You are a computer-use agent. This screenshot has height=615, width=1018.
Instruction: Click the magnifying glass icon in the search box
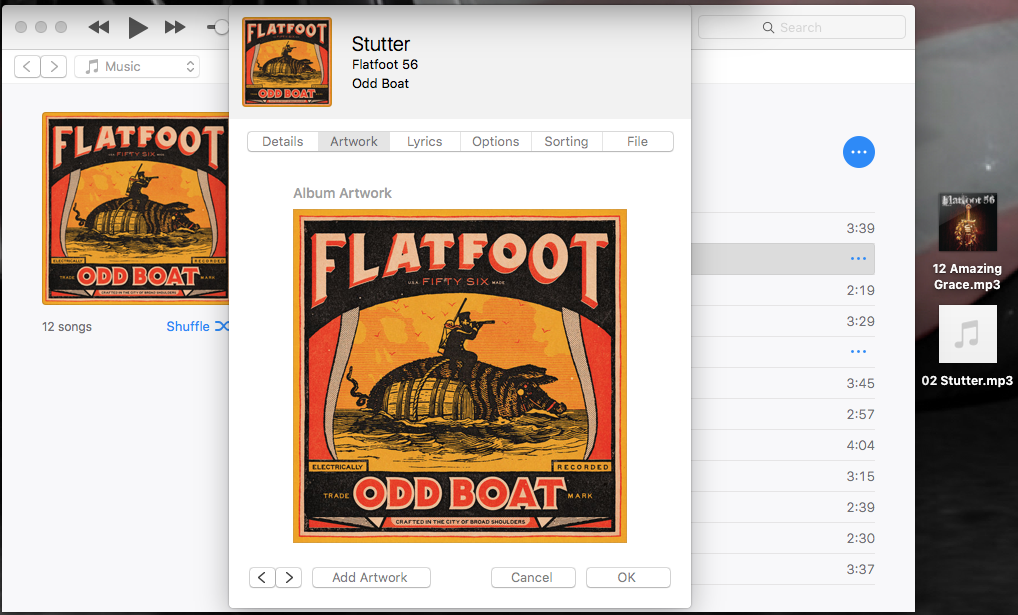click(x=768, y=27)
